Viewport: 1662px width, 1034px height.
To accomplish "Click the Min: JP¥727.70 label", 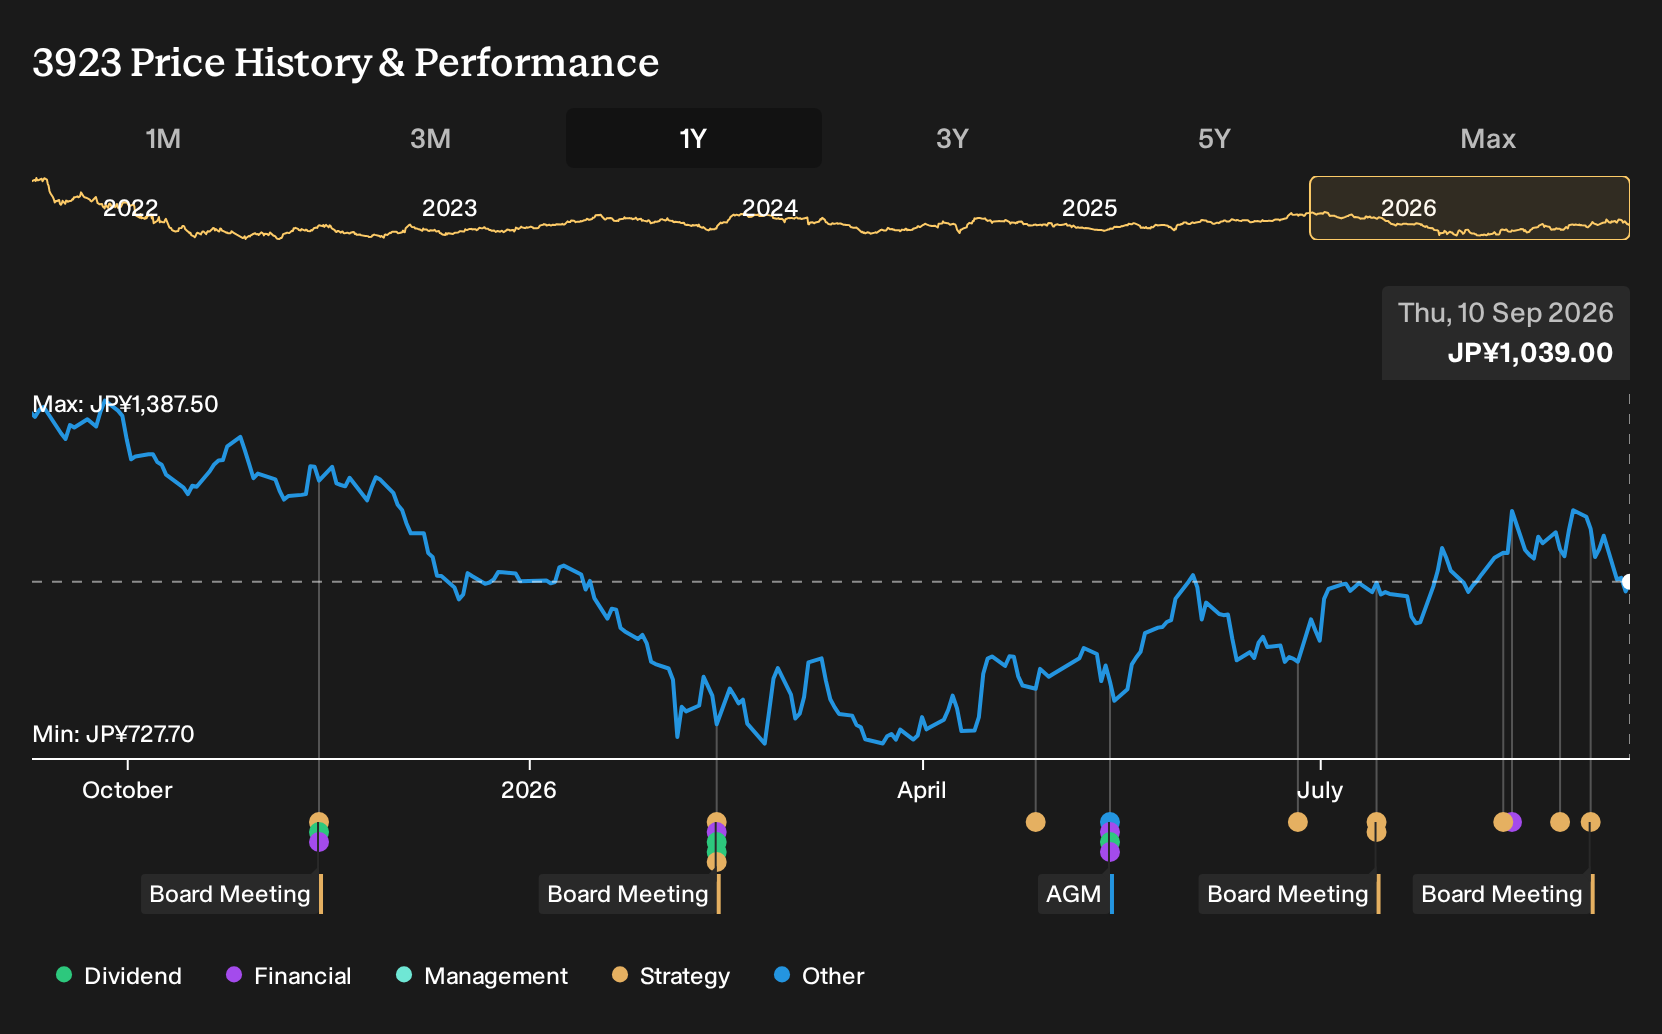I will 113,734.
